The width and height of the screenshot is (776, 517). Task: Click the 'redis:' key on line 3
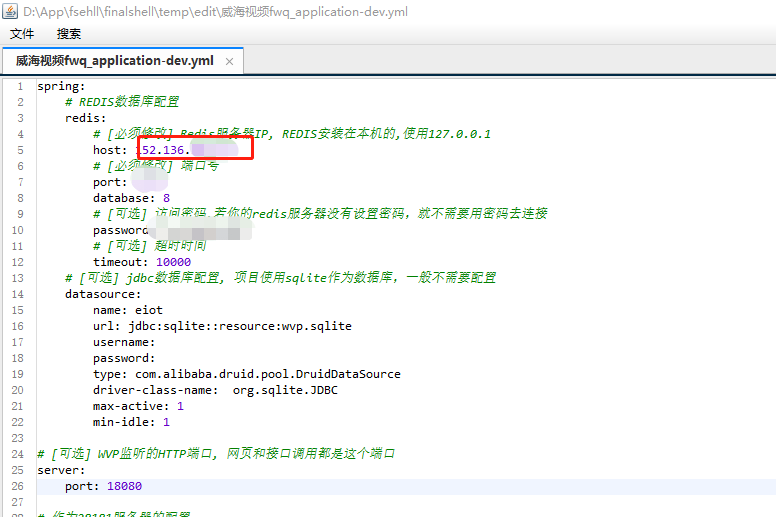(x=86, y=118)
